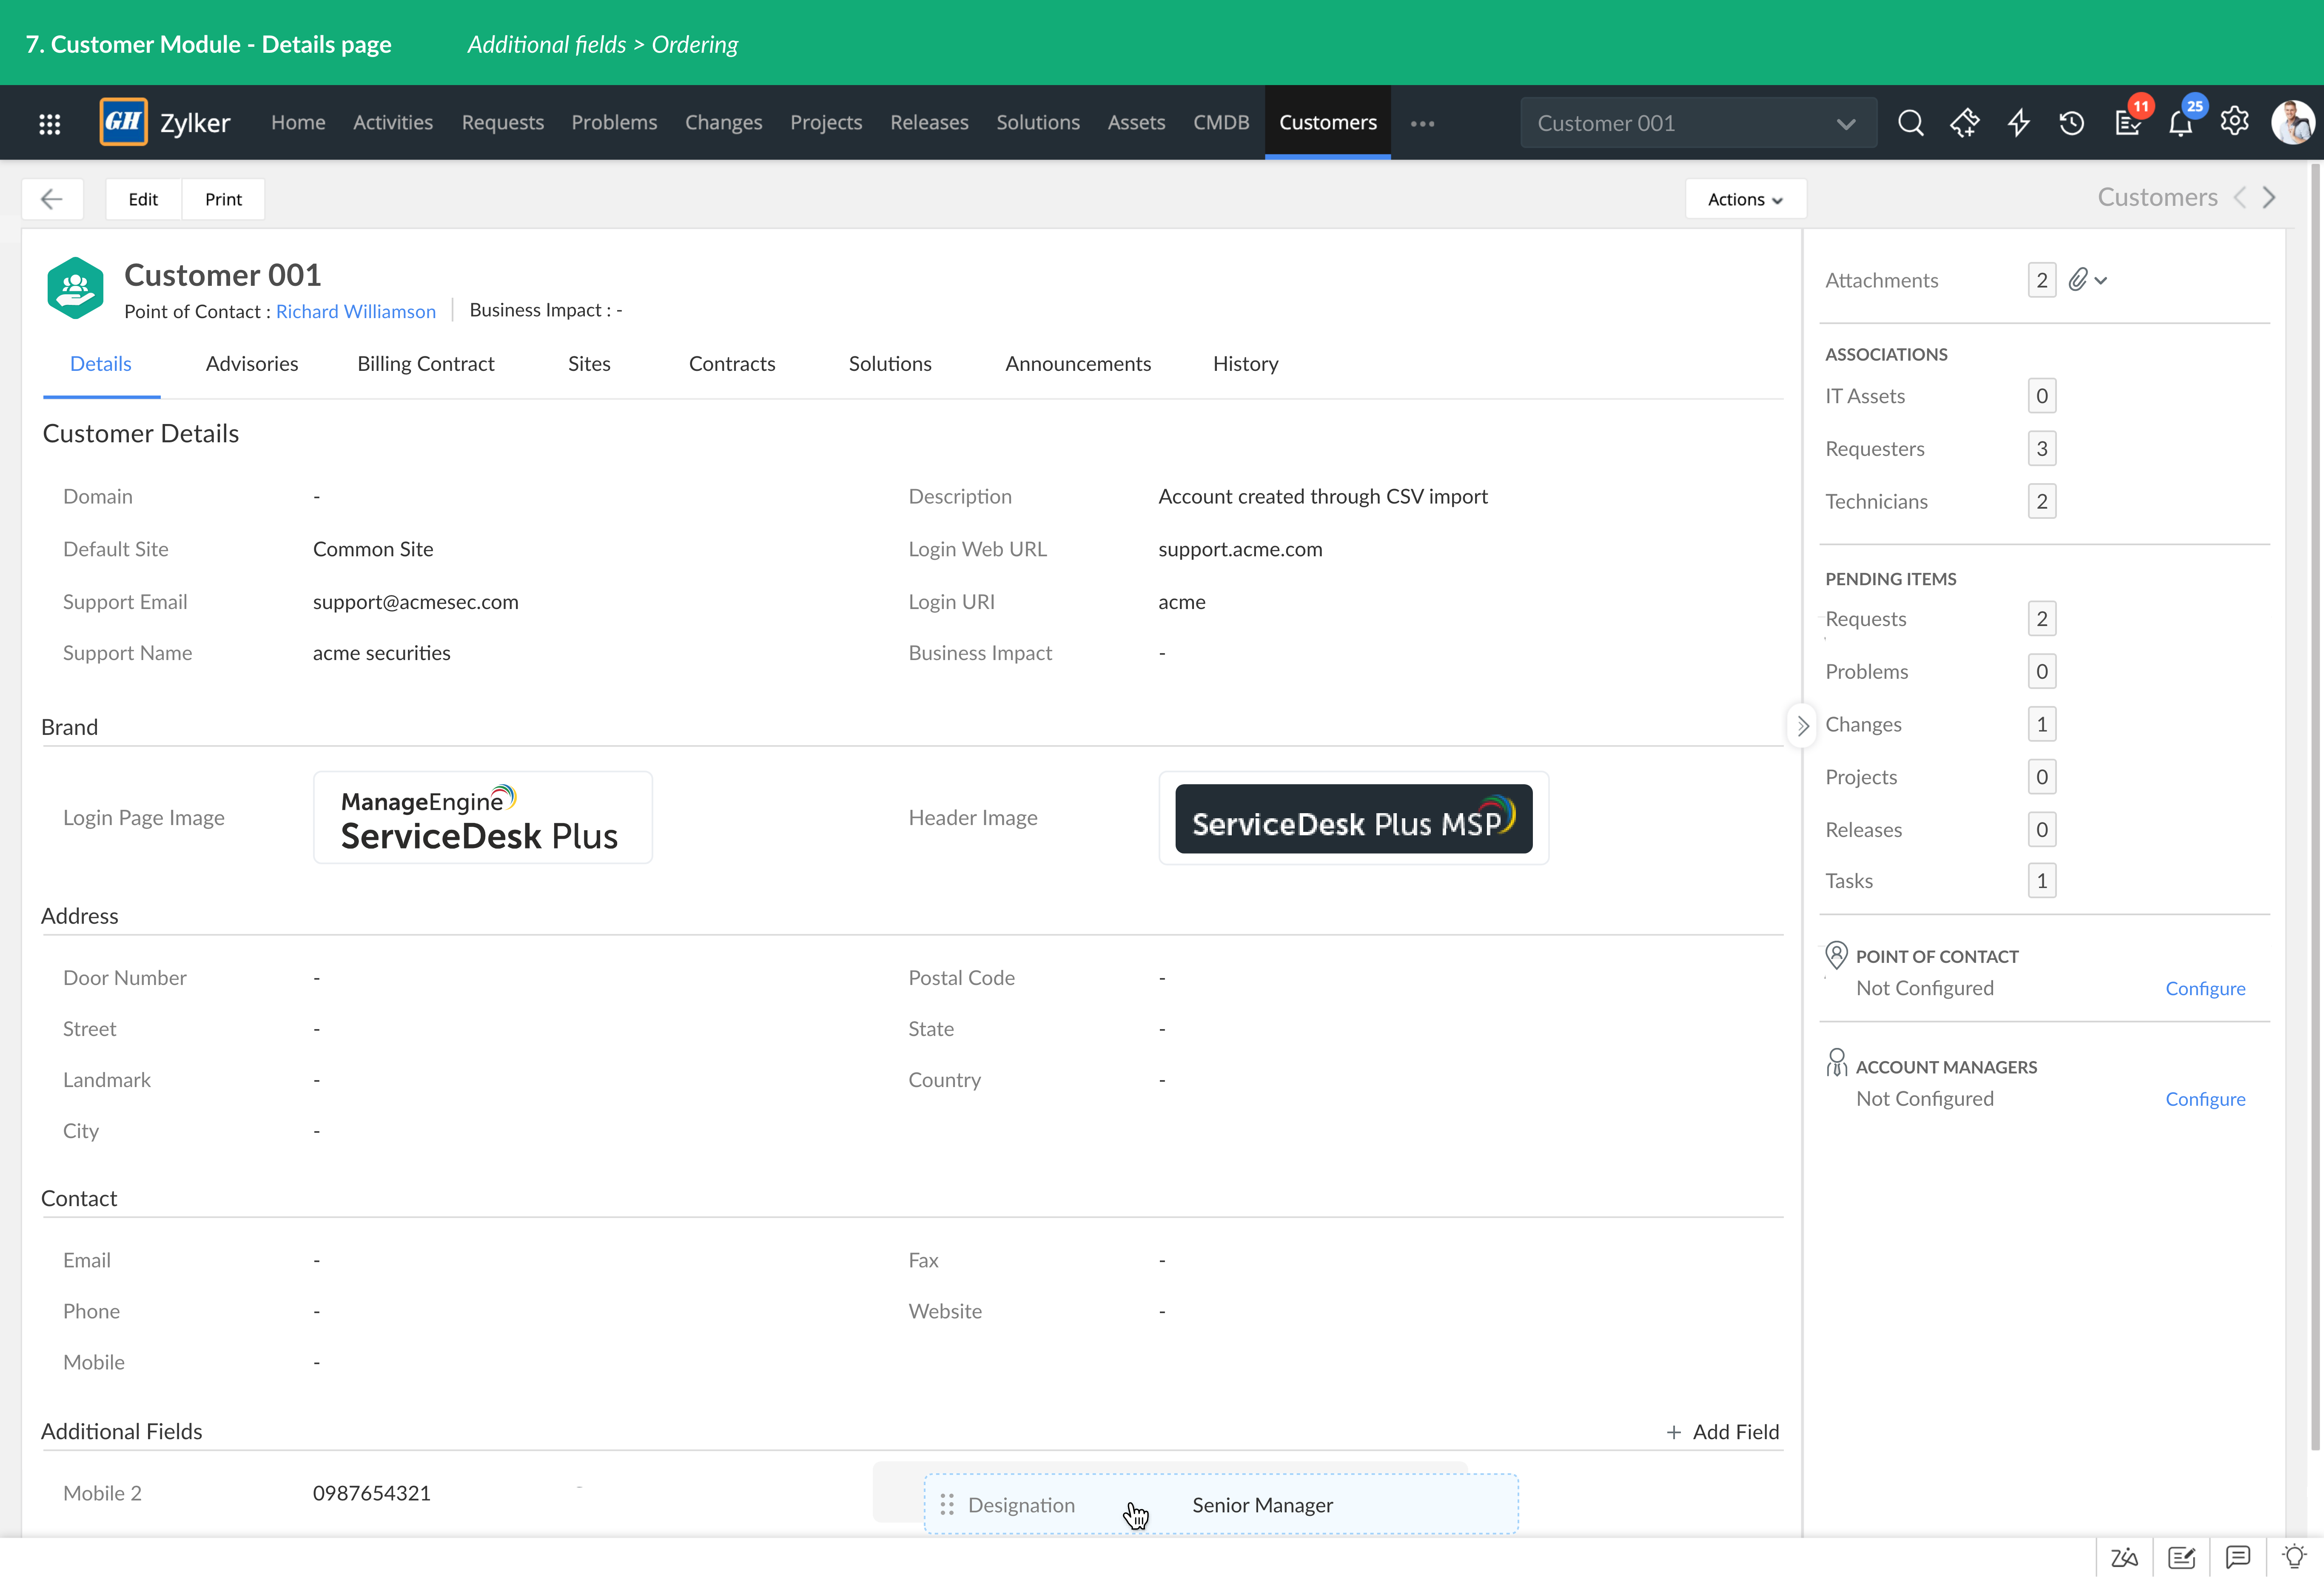Switch to the Billing Contract tab
2324x1577 pixels.
point(426,364)
